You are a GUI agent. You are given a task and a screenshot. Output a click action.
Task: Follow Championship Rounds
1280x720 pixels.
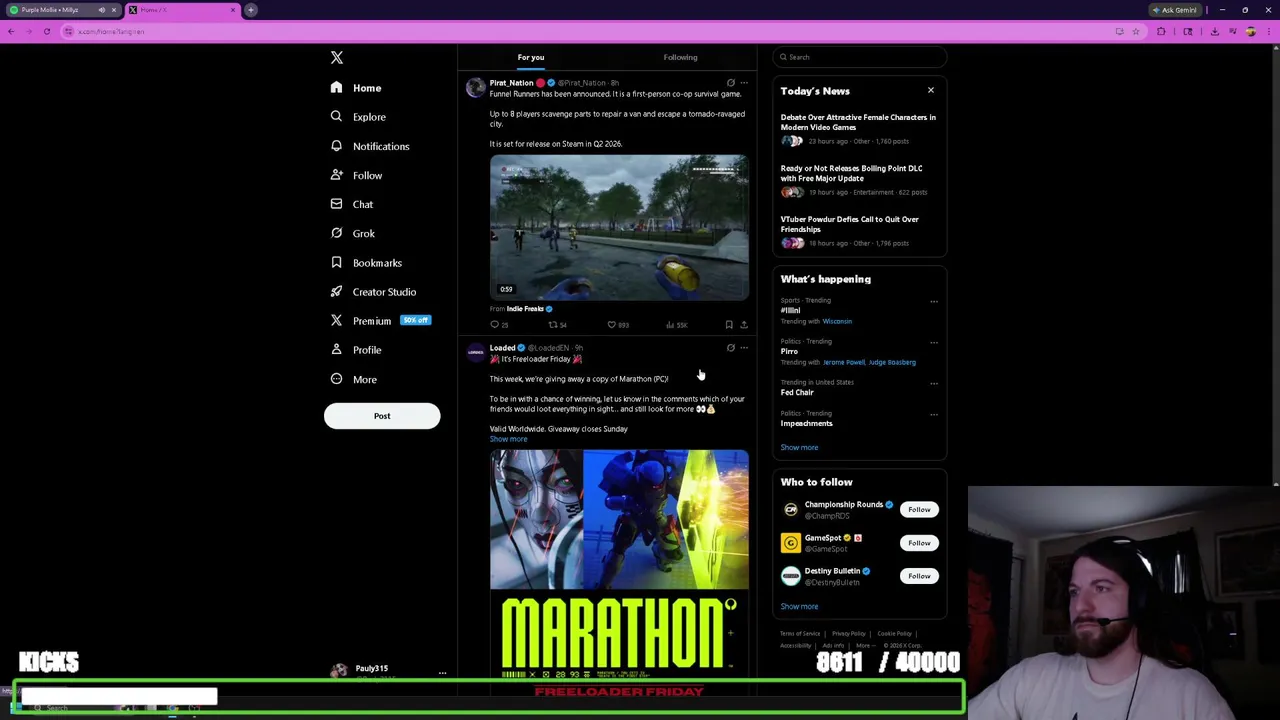[919, 510]
